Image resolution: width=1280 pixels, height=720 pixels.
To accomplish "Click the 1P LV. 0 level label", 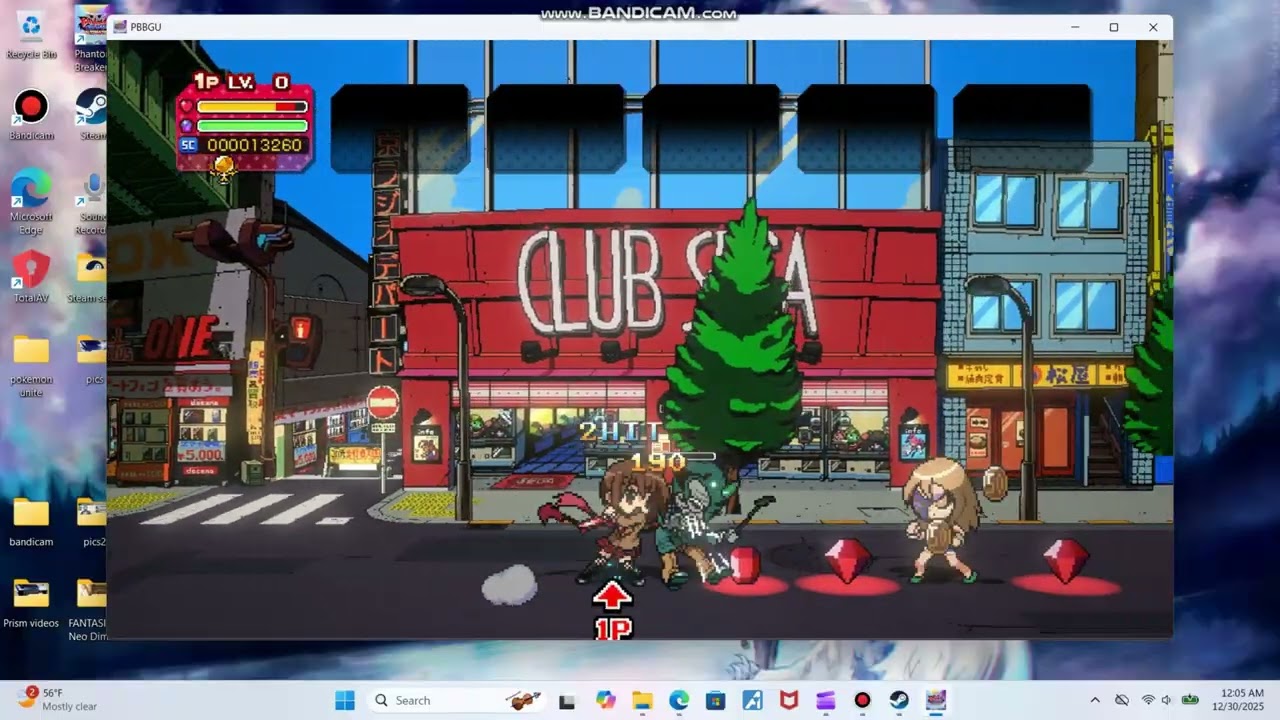I will pos(241,82).
